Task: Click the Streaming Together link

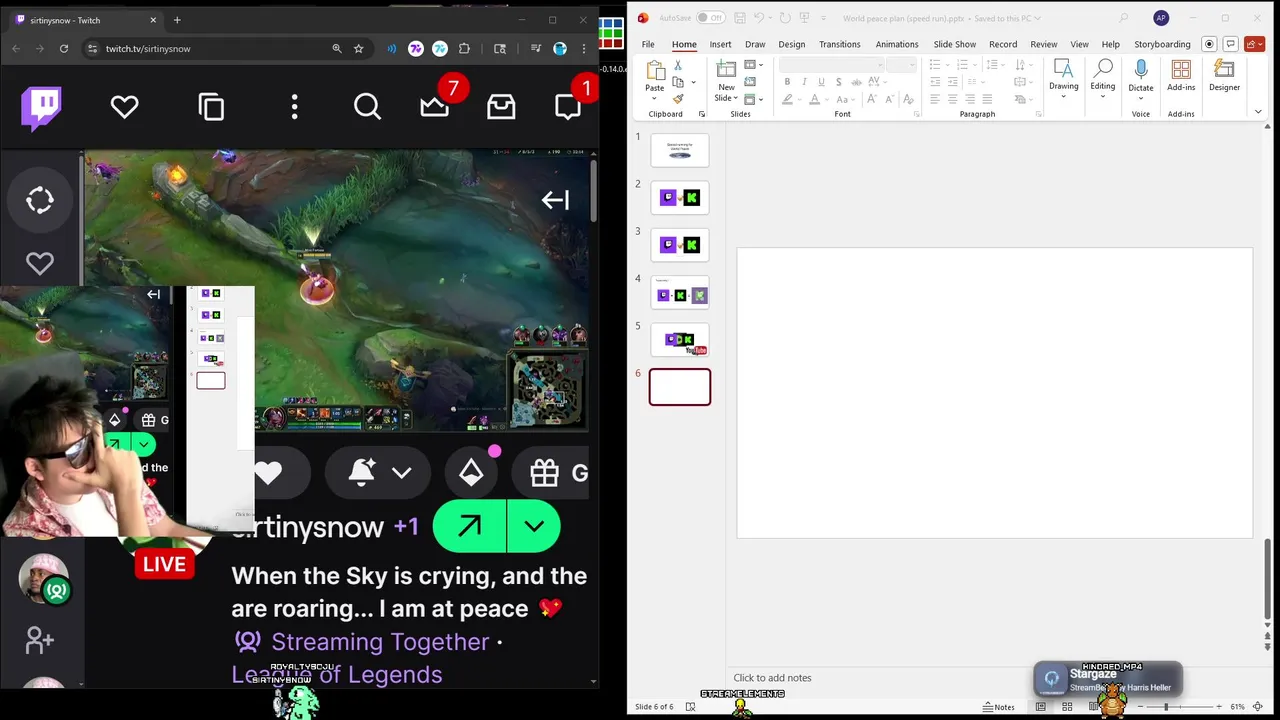Action: 380,642
